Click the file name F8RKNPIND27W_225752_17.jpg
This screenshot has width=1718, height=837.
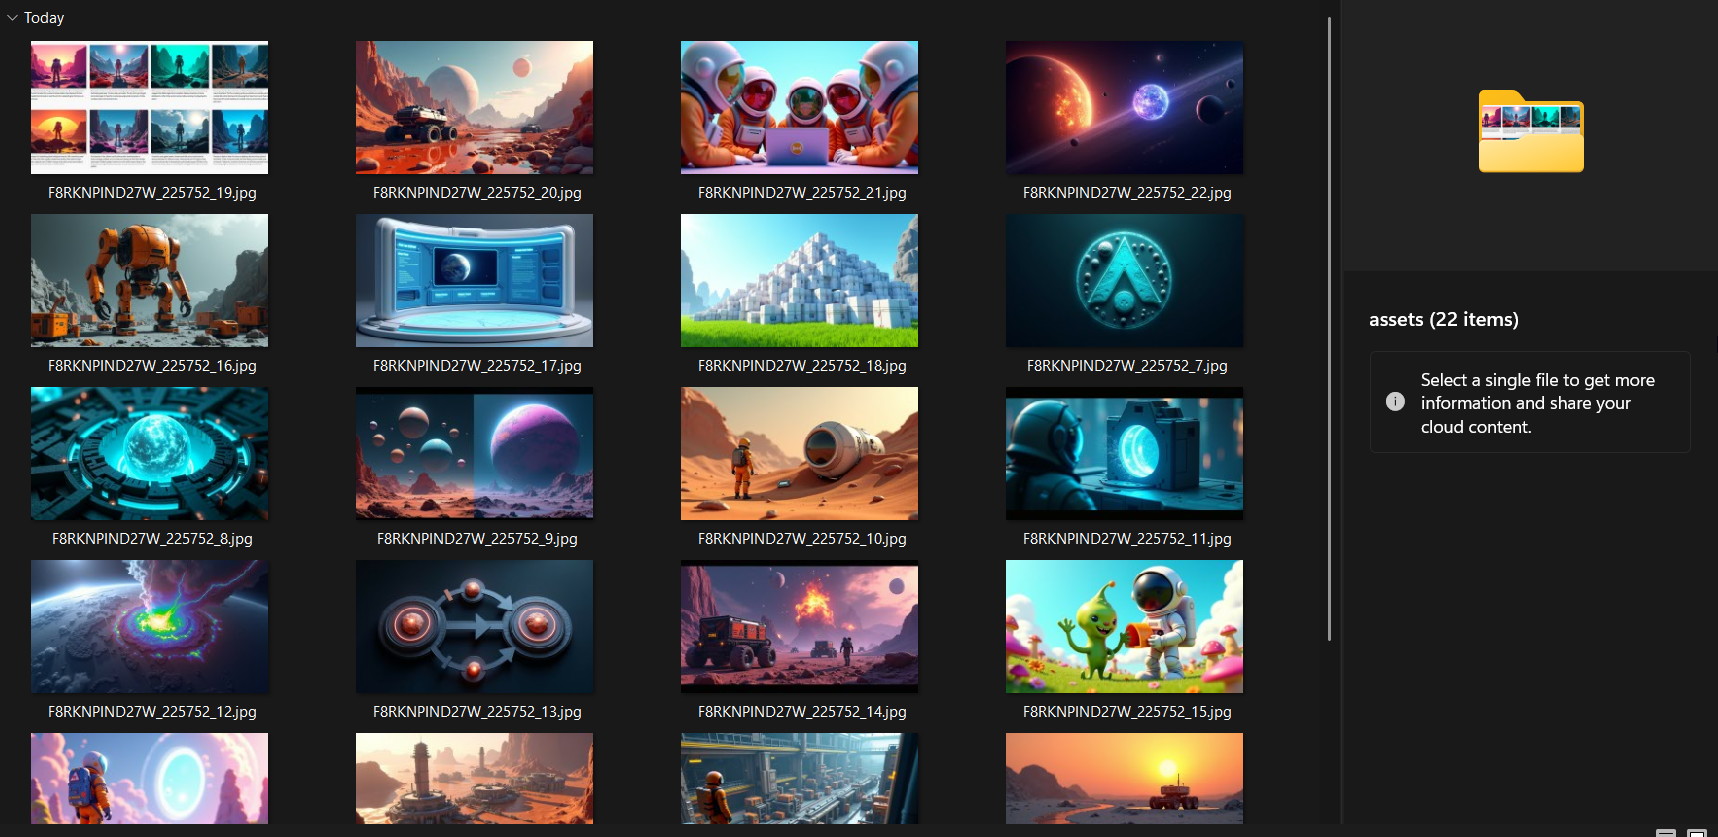pyautogui.click(x=477, y=366)
